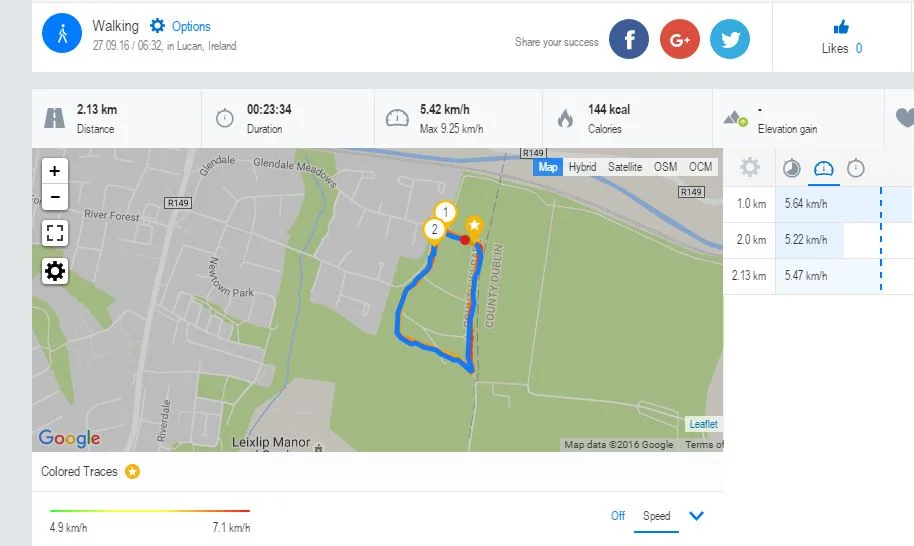Click the splits table settings gear
This screenshot has height=546, width=914.
[x=750, y=168]
